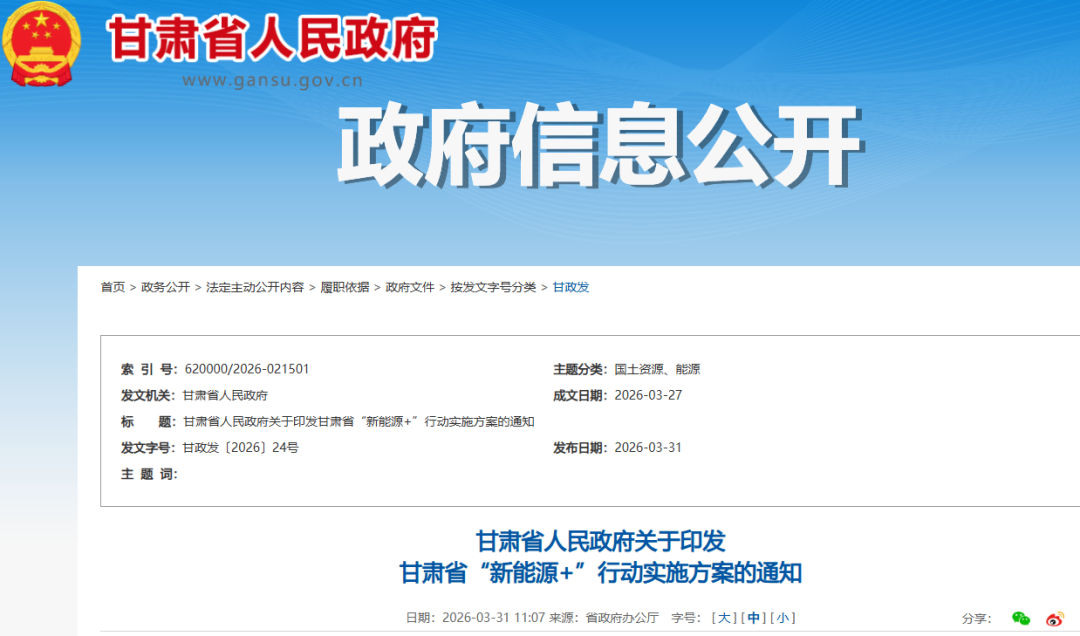Switch font size to small (小)
This screenshot has height=636, width=1080.
783,618
